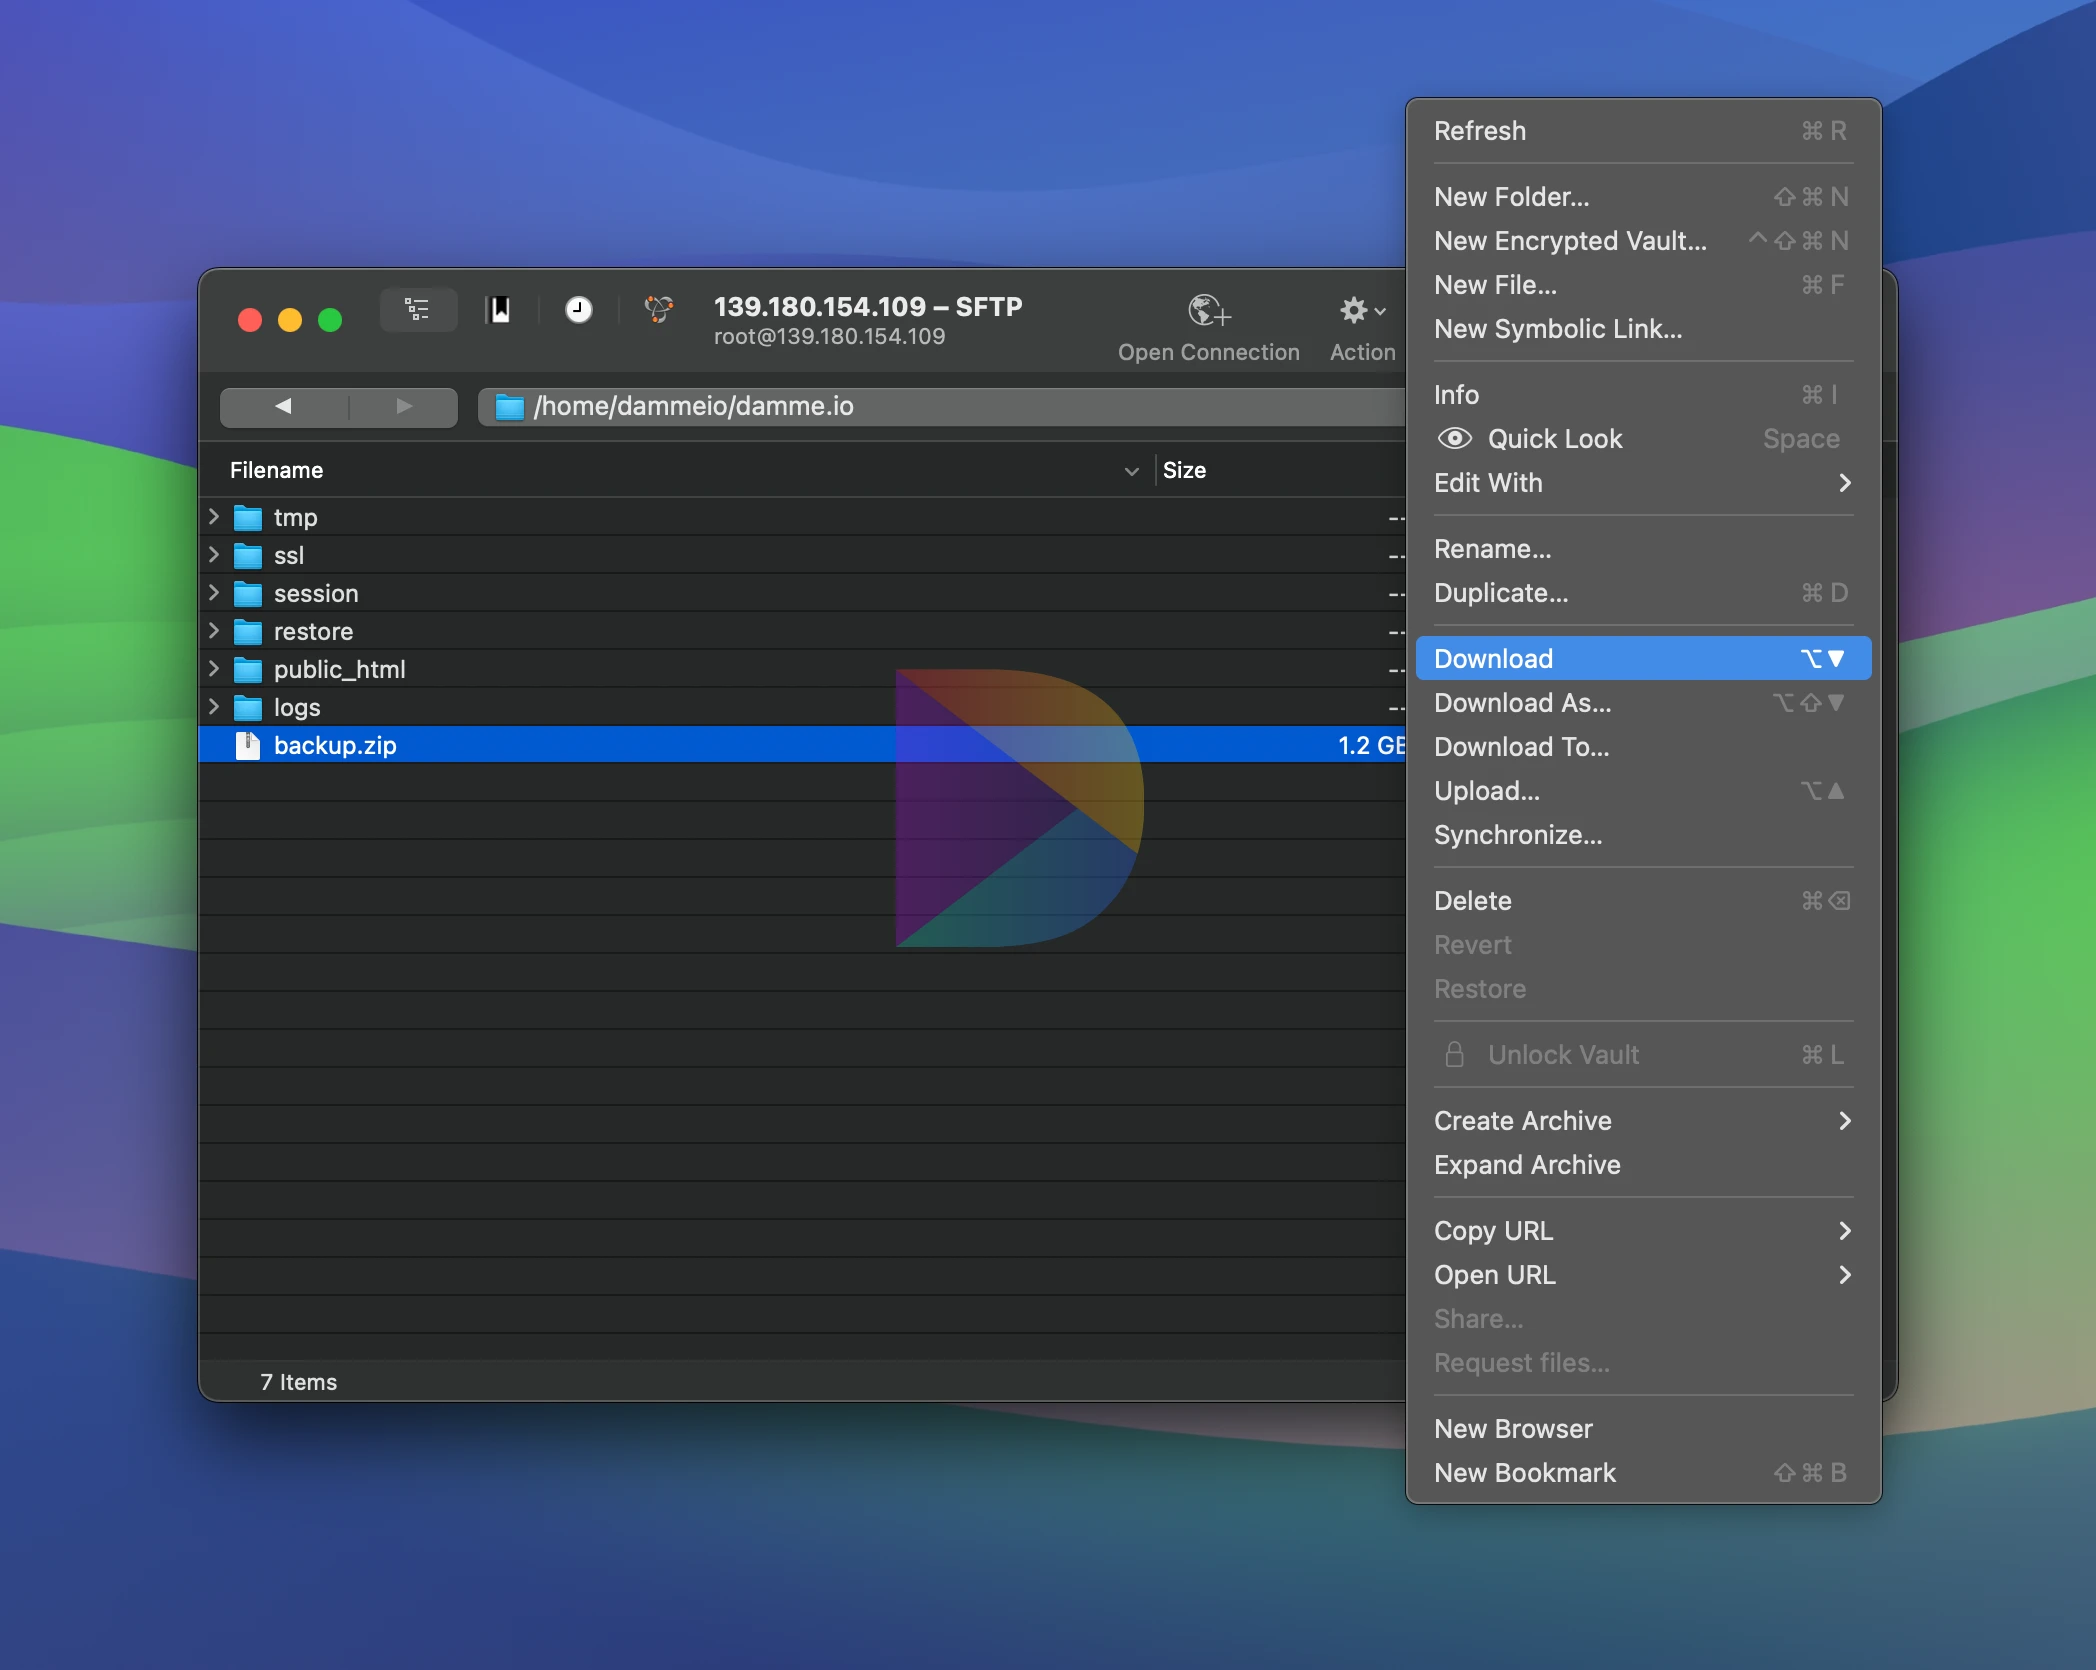
Task: Expand the ssl folder
Action: pyautogui.click(x=213, y=555)
